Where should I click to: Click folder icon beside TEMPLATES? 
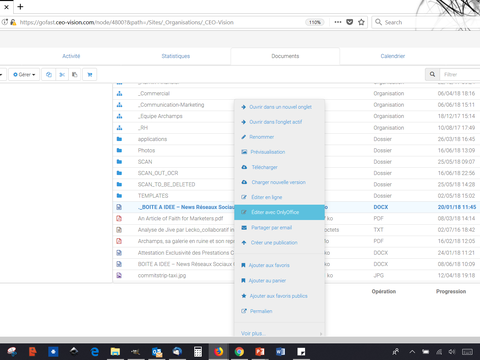[x=119, y=196]
